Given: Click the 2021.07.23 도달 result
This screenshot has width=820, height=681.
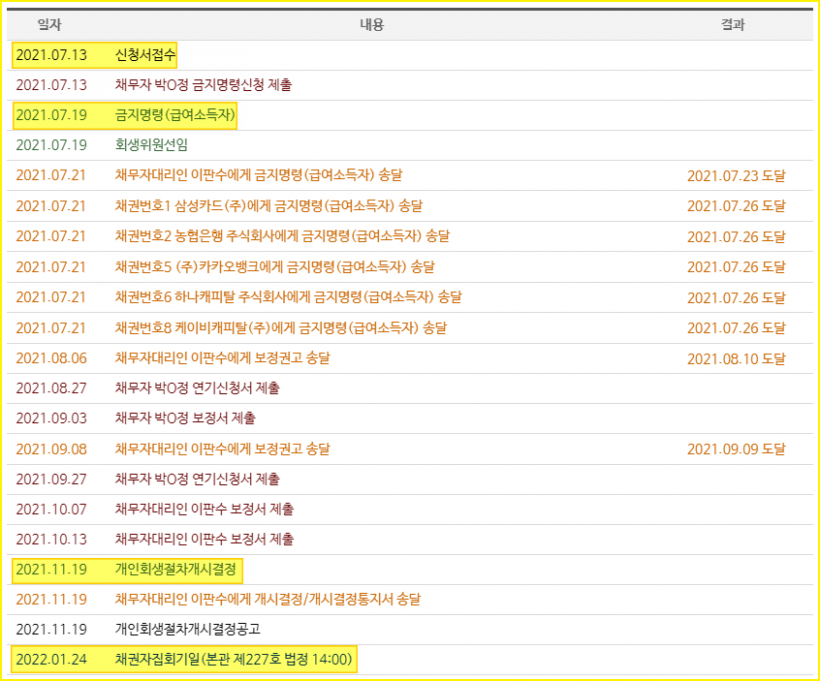Looking at the screenshot, I should 736,176.
